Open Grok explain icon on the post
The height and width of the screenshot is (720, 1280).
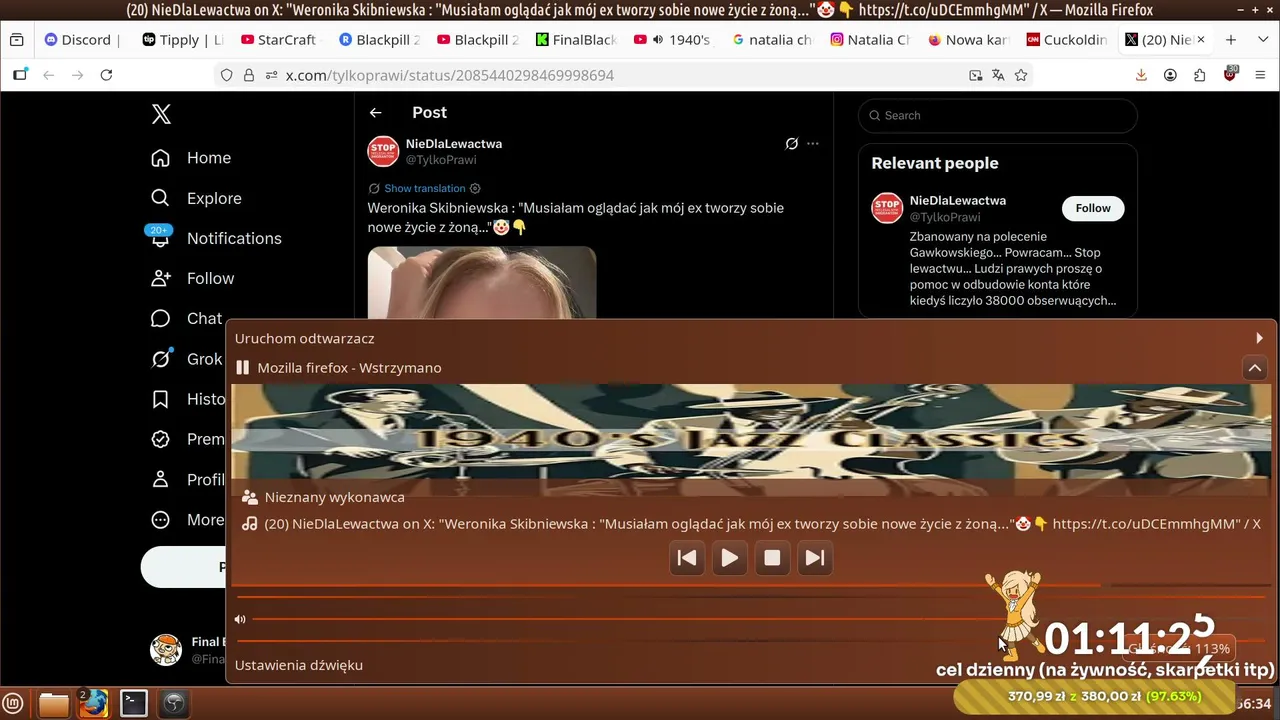coord(792,144)
